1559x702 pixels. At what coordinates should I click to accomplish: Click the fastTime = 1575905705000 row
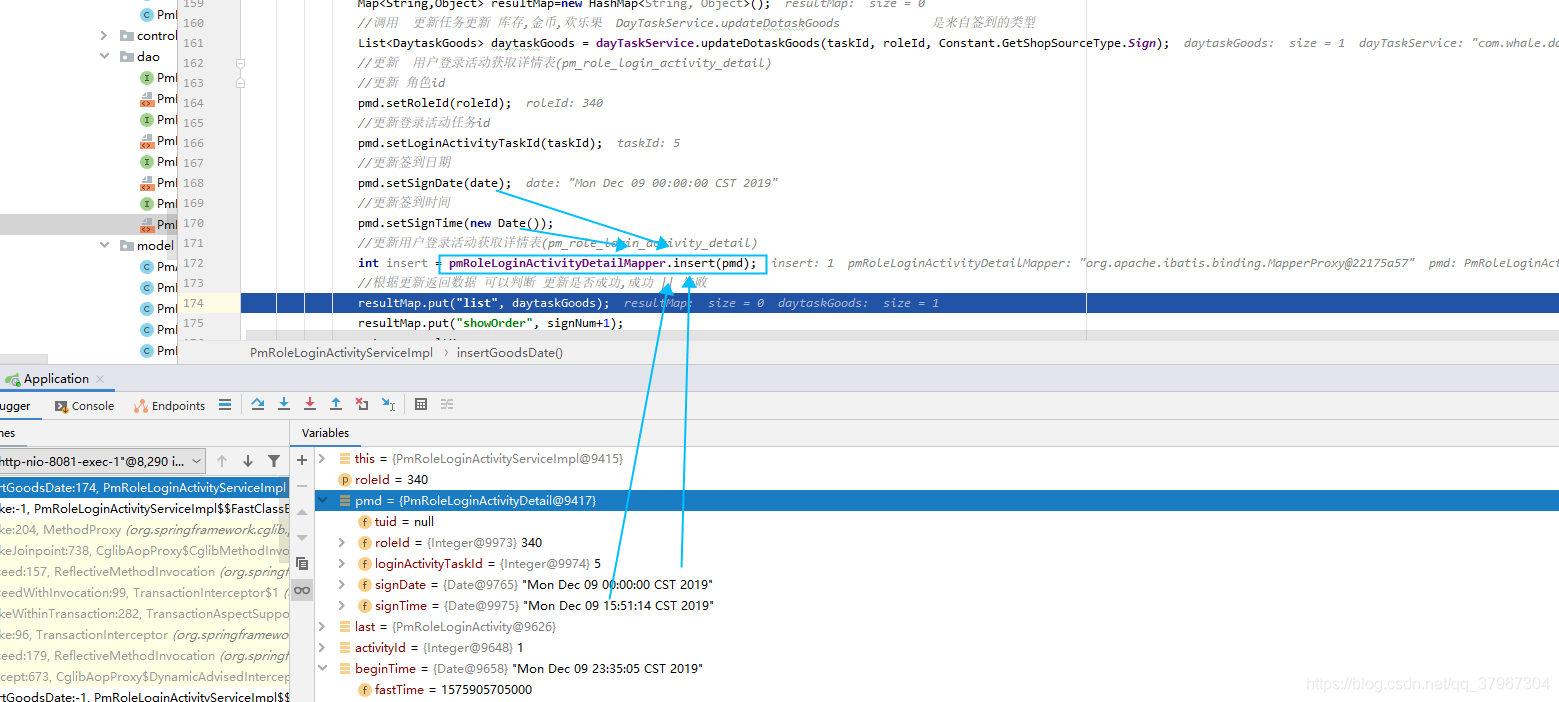pyautogui.click(x=936, y=689)
